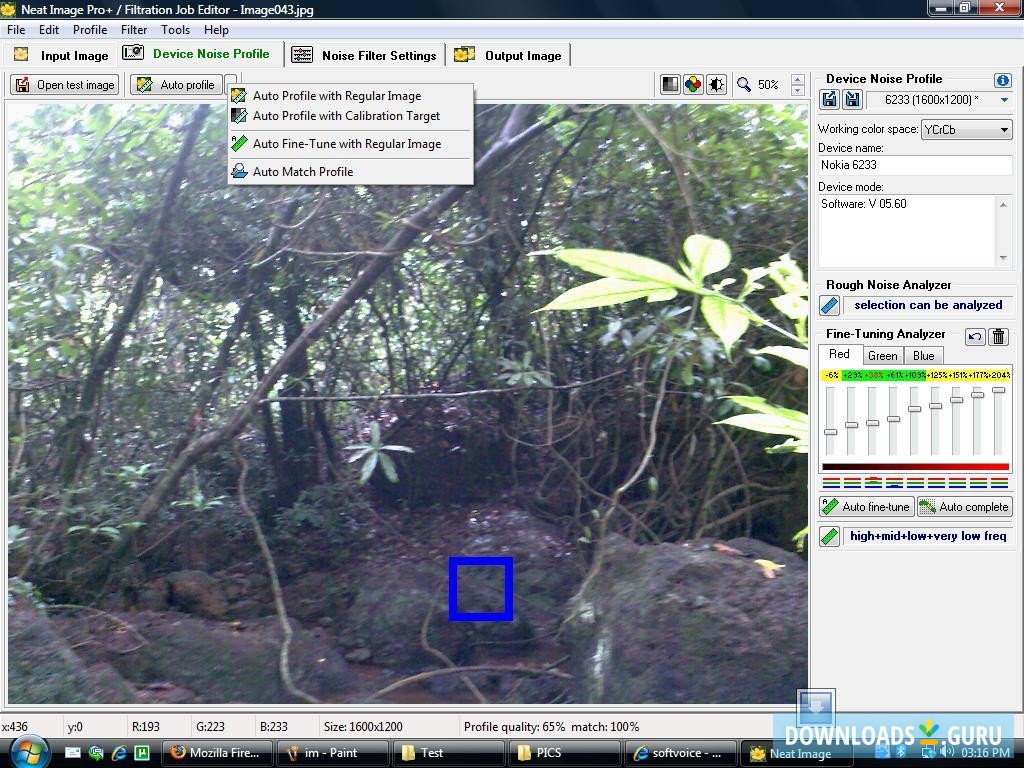Click the Device mode scrollbar down arrow
Image resolution: width=1024 pixels, height=768 pixels.
point(1003,258)
